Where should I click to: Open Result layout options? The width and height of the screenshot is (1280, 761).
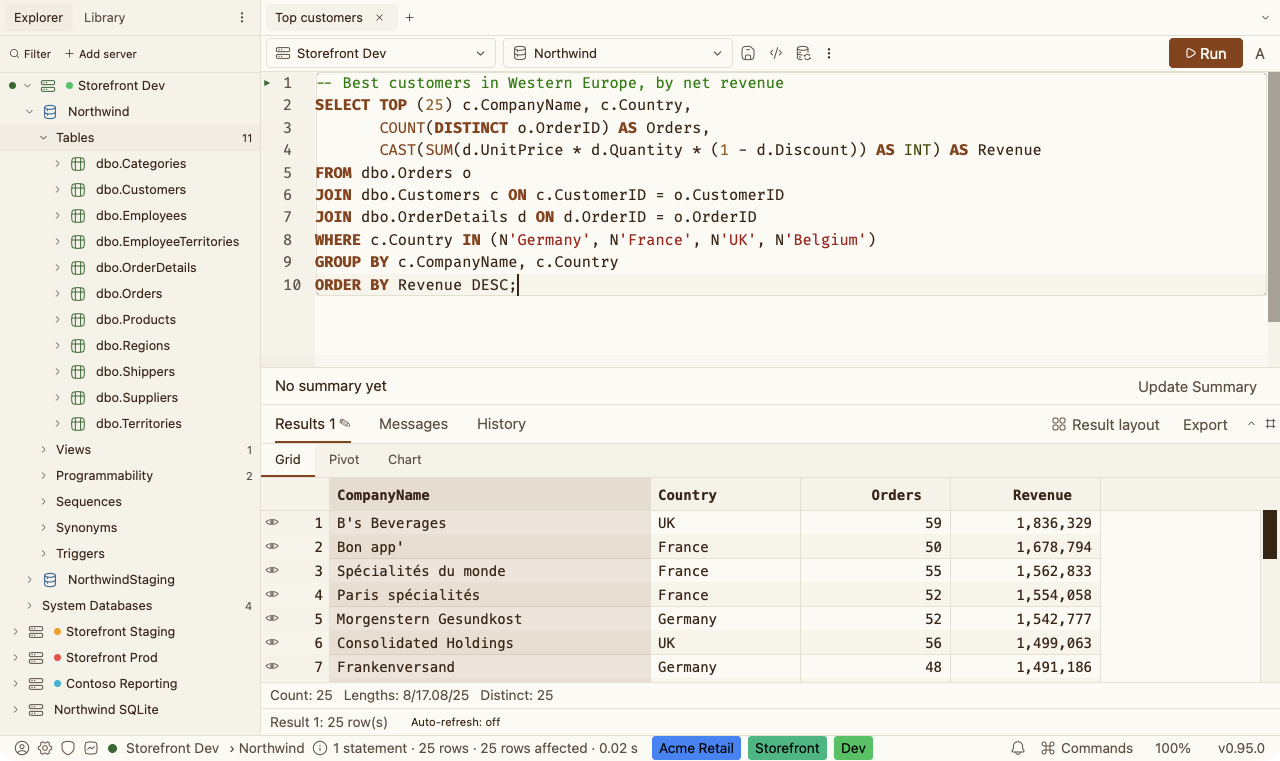(1106, 425)
